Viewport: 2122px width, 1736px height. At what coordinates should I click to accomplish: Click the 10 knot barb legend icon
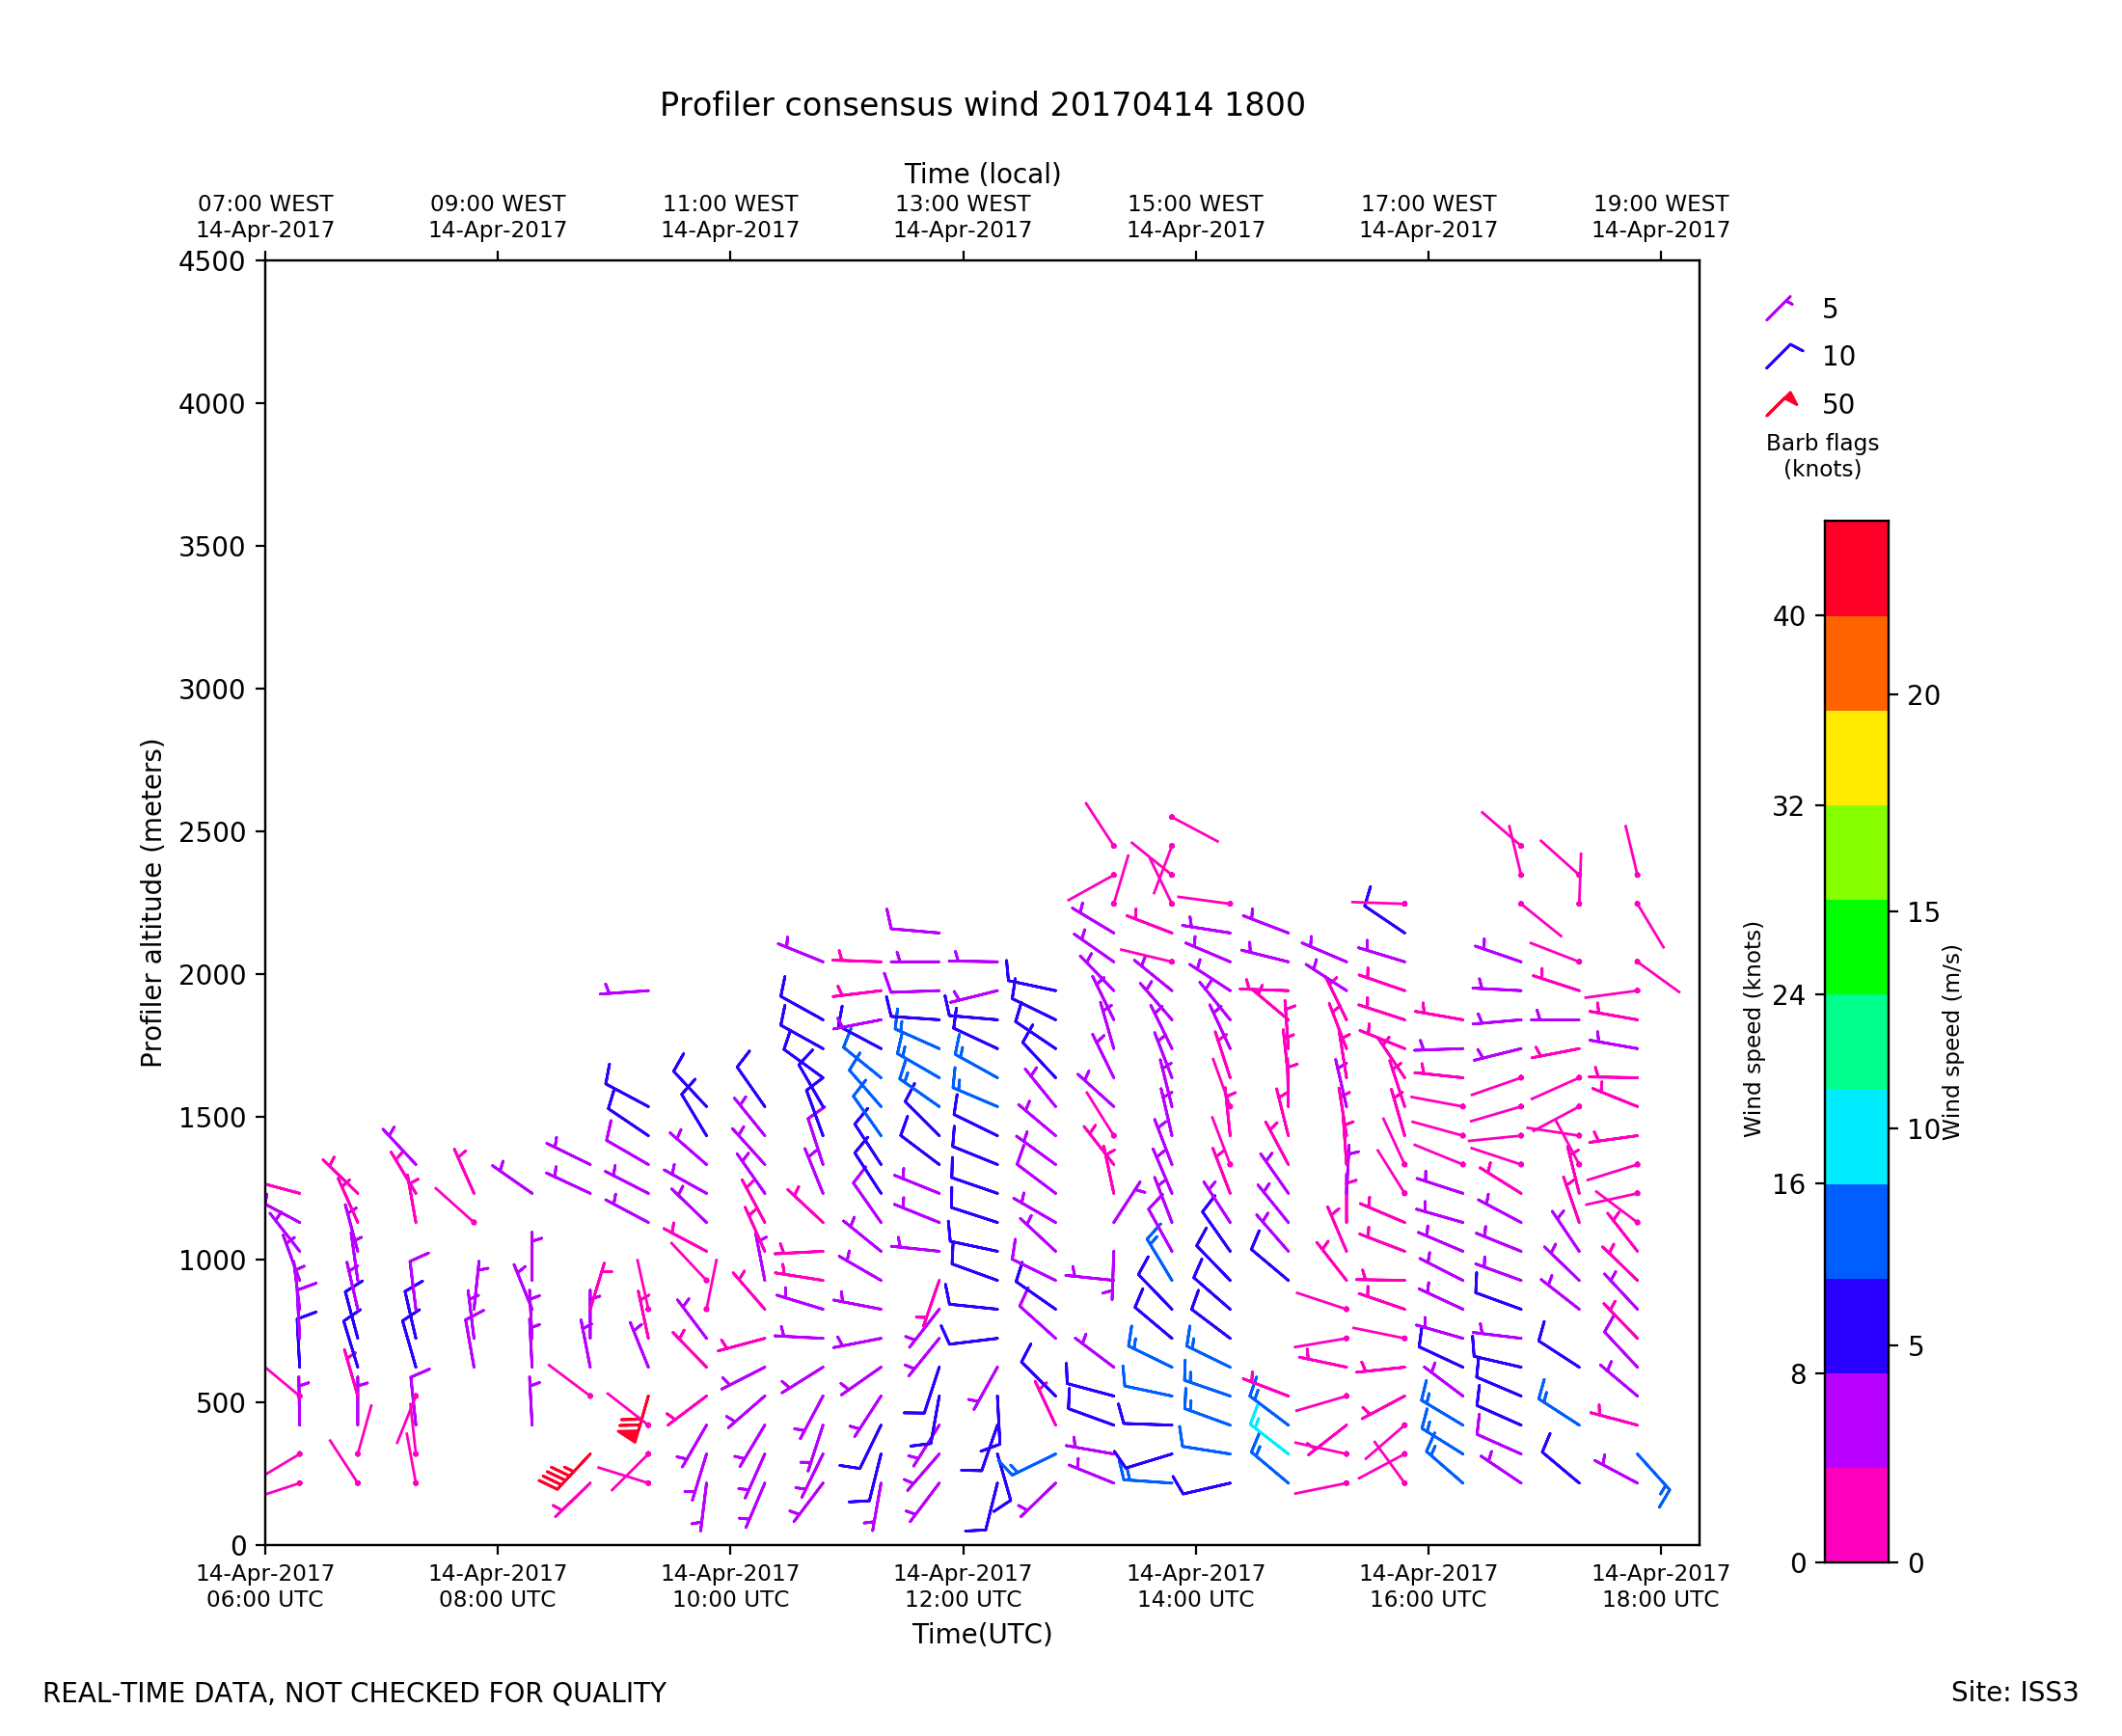pyautogui.click(x=1782, y=356)
